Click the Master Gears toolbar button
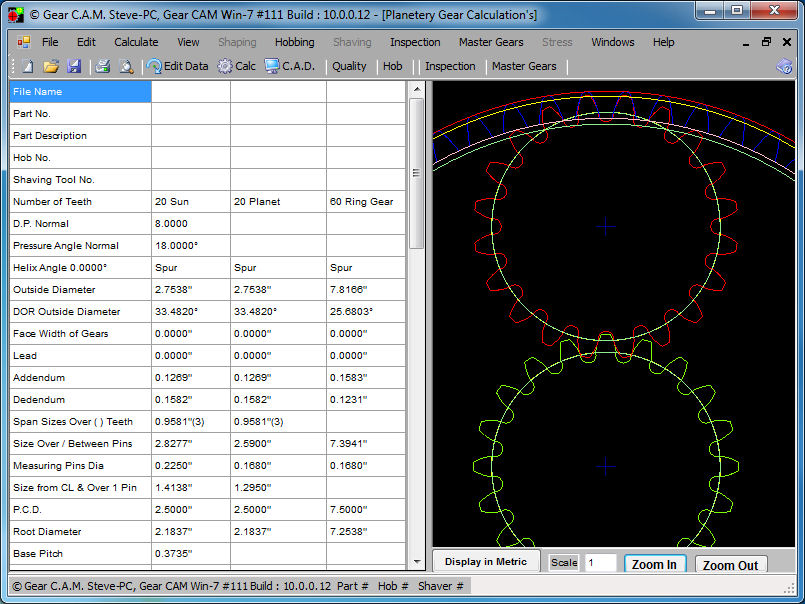This screenshot has width=805, height=604. [524, 66]
